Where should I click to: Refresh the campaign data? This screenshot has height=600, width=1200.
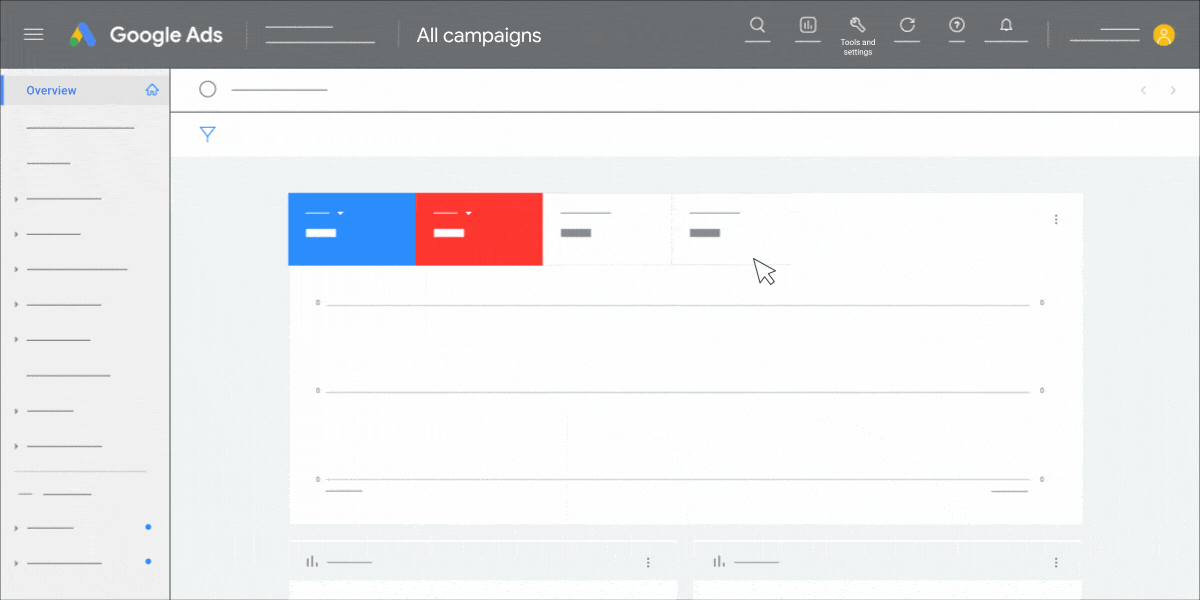pyautogui.click(x=907, y=25)
